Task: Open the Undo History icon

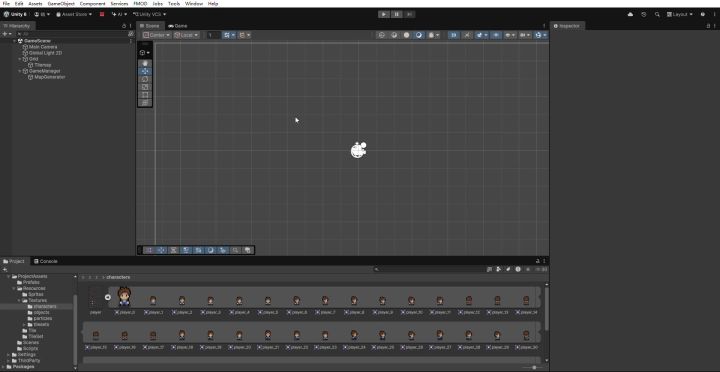Action: [644, 14]
